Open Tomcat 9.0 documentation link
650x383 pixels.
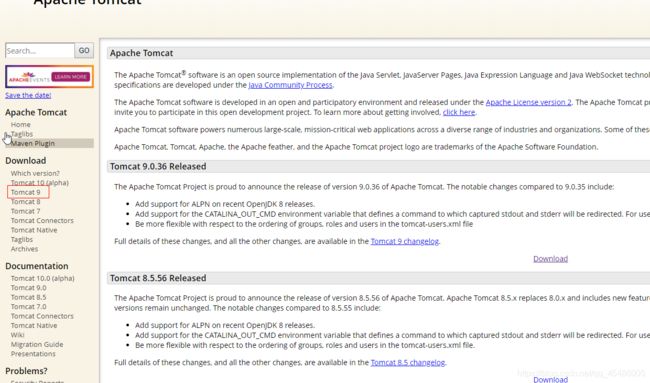tap(29, 288)
